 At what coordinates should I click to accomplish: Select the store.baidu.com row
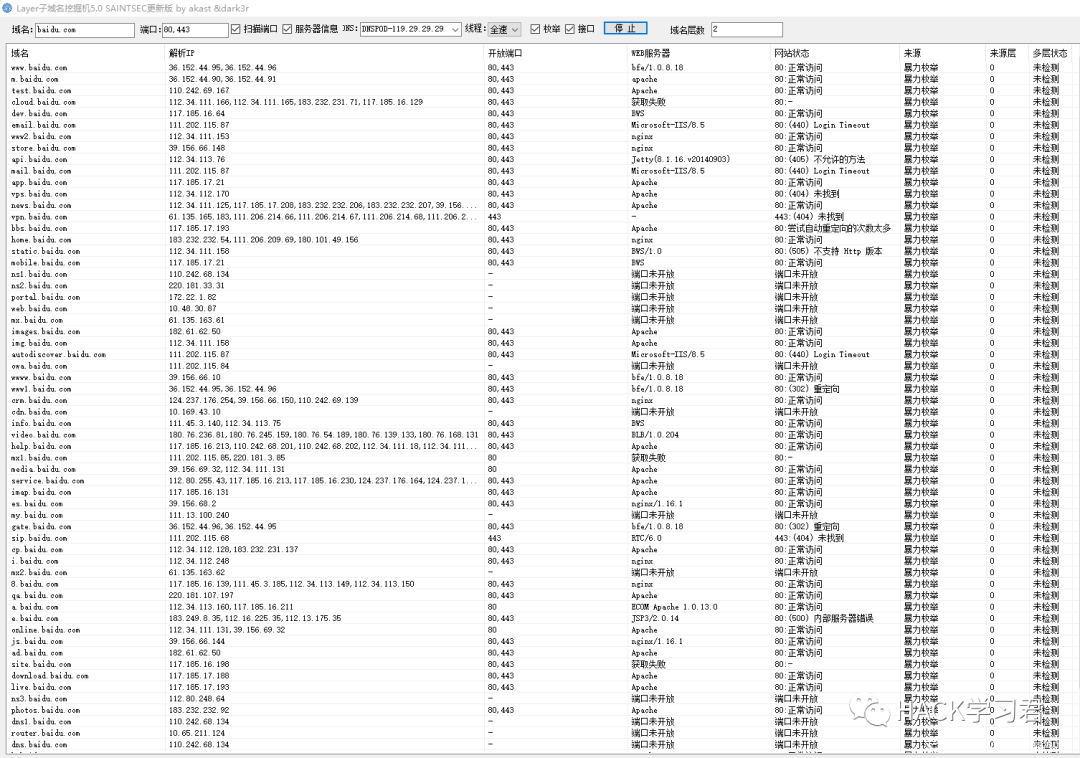click(x=540, y=148)
